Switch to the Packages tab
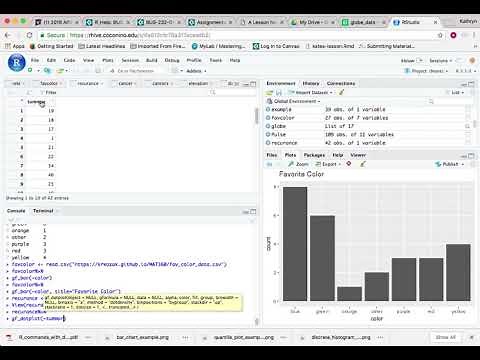The width and height of the screenshot is (480, 360). (x=314, y=155)
